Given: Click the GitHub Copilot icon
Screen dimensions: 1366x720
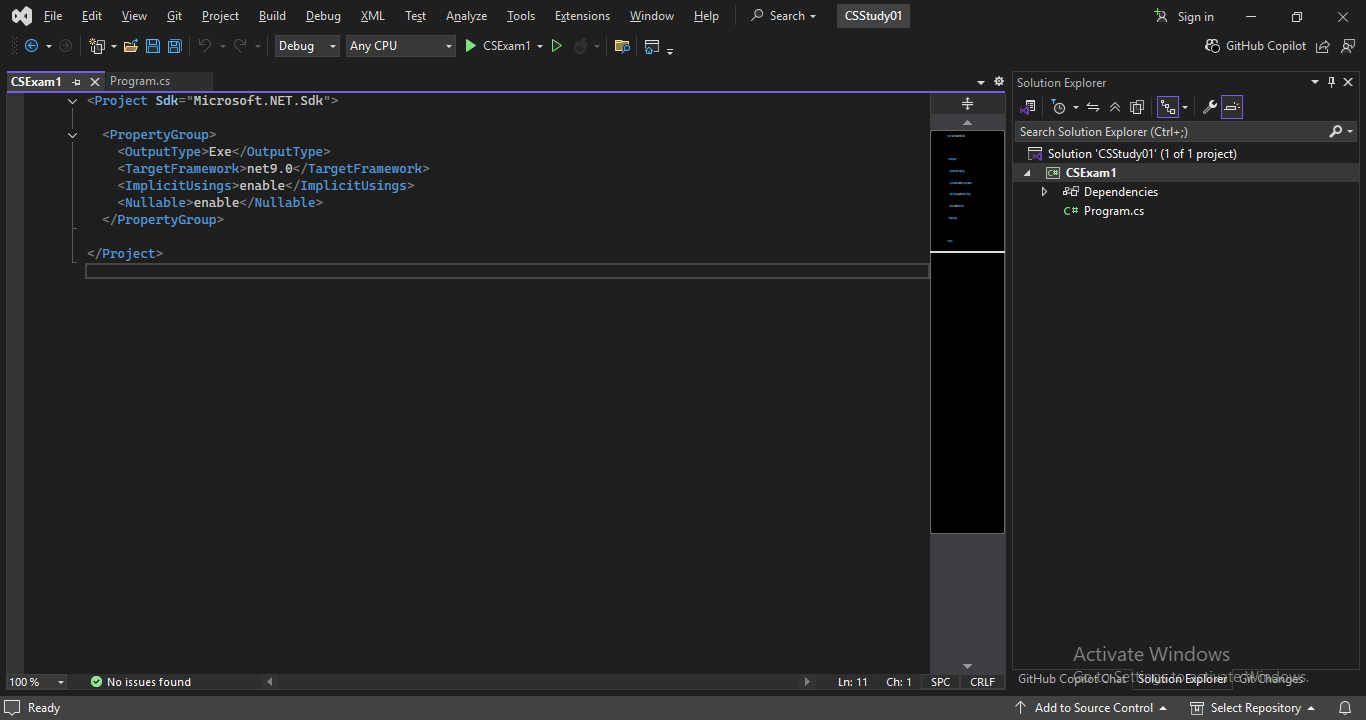Looking at the screenshot, I should [1213, 46].
